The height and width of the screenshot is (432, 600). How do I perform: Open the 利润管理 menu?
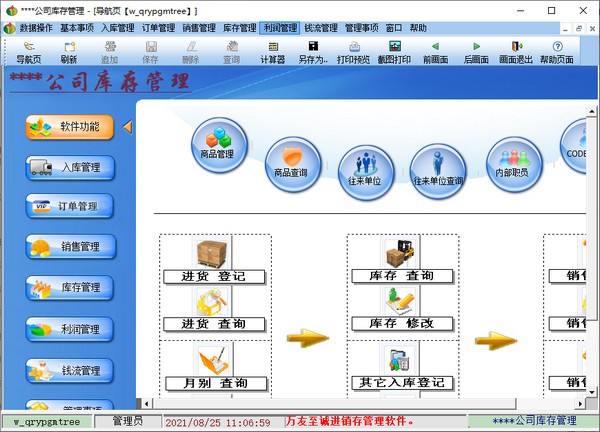coord(280,28)
